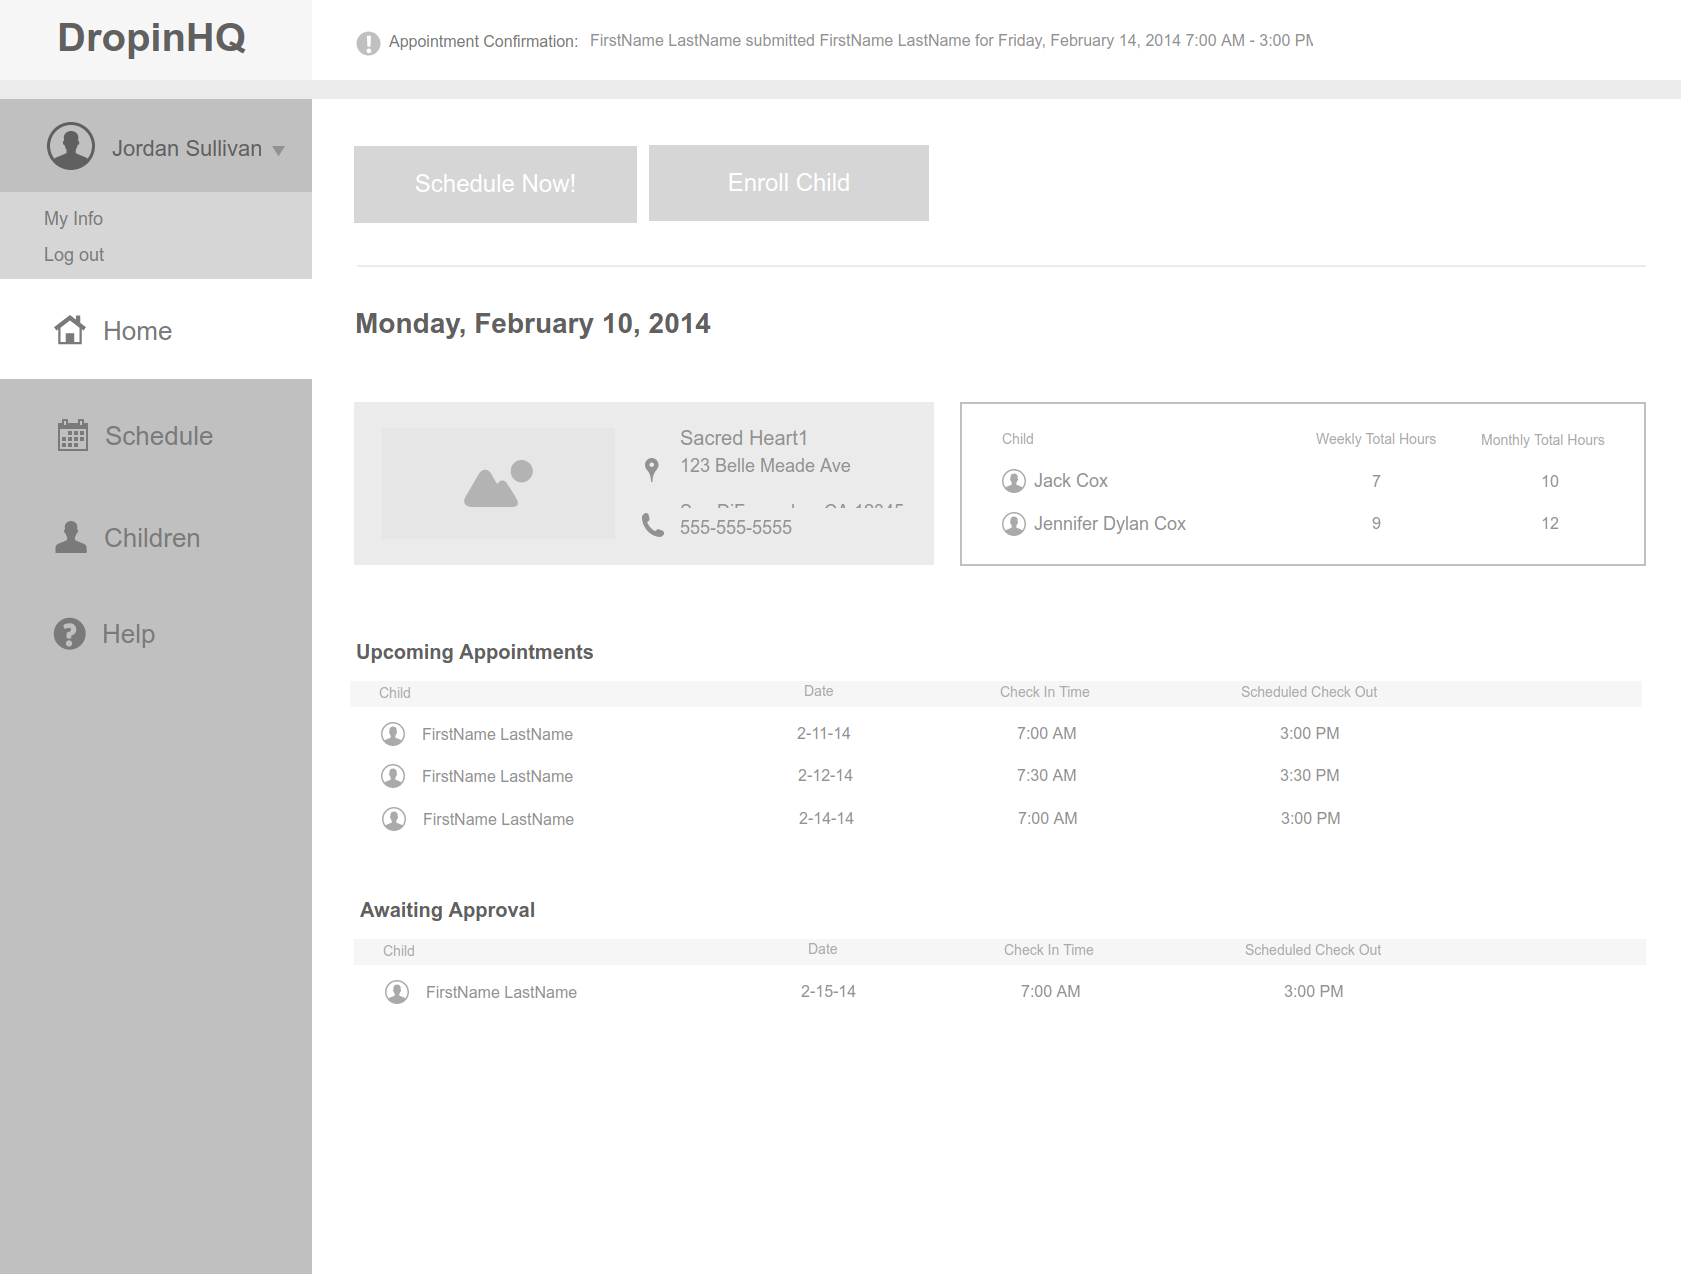The height and width of the screenshot is (1274, 1683).
Task: Open the Schedule section
Action: [x=159, y=436]
